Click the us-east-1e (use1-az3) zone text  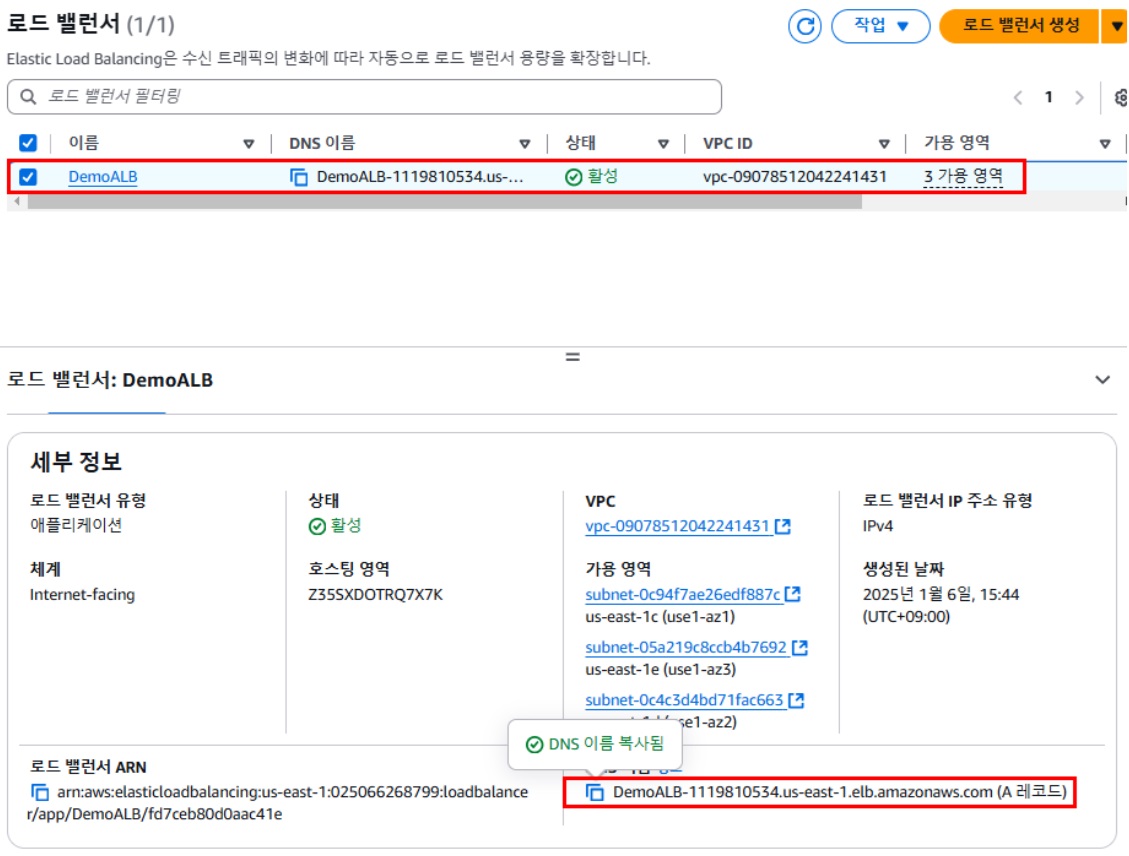click(x=660, y=670)
